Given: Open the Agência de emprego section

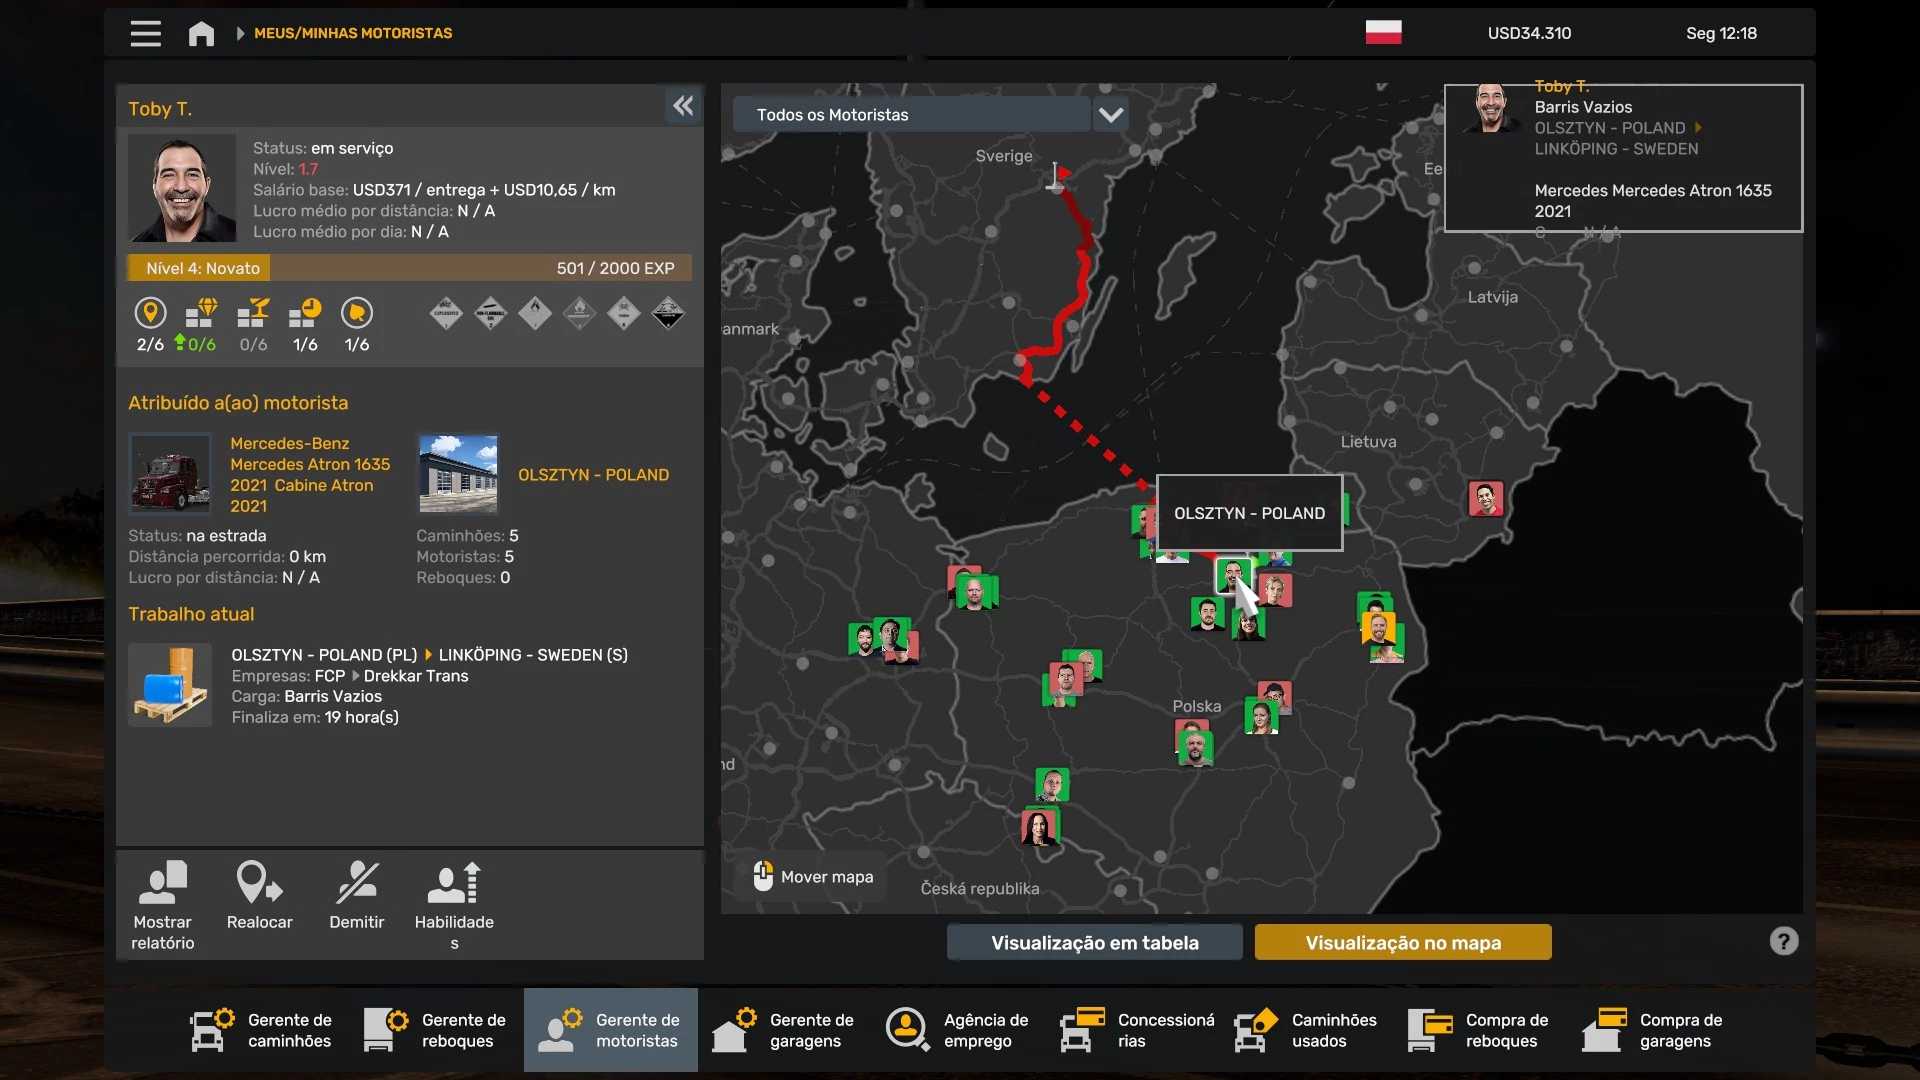Looking at the screenshot, I should click(958, 1030).
